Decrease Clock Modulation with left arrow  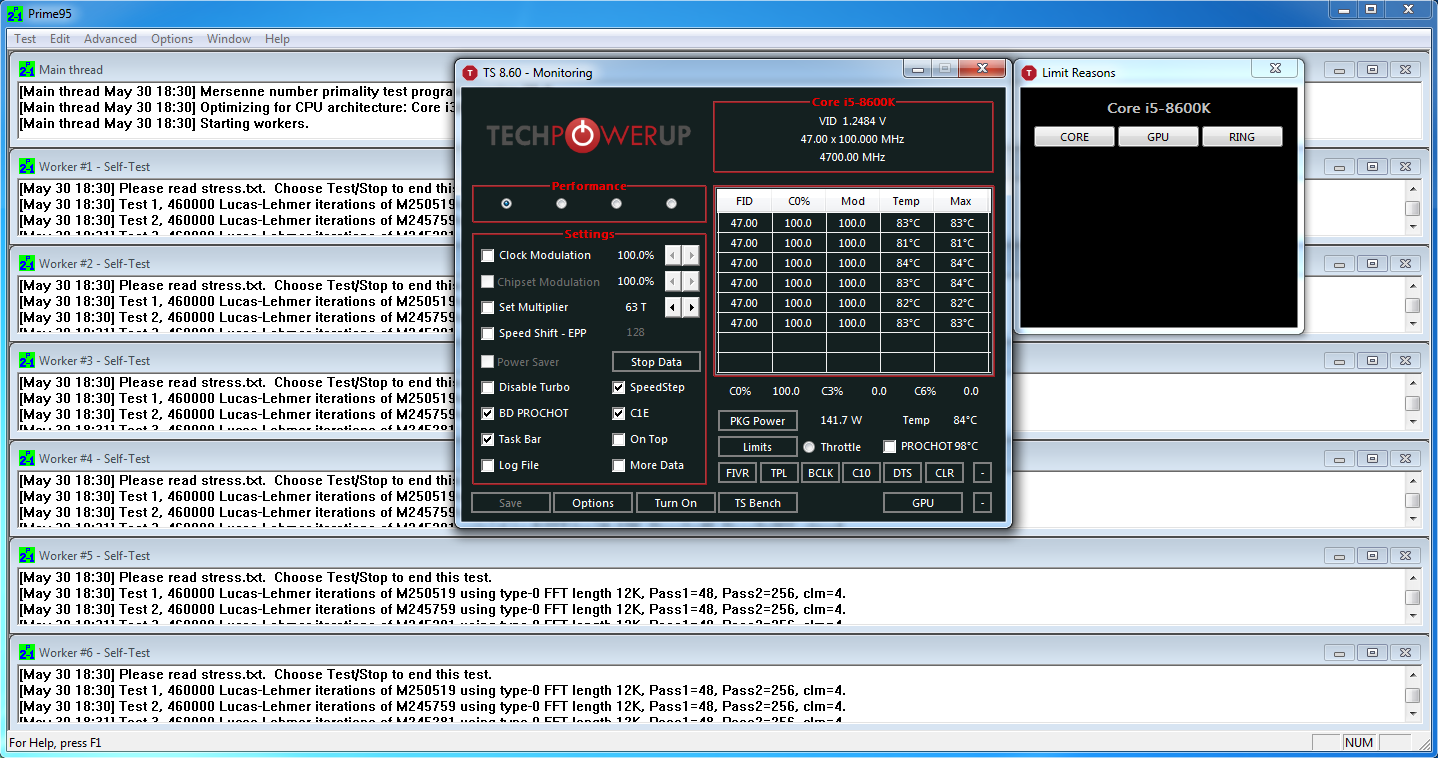[x=674, y=256]
